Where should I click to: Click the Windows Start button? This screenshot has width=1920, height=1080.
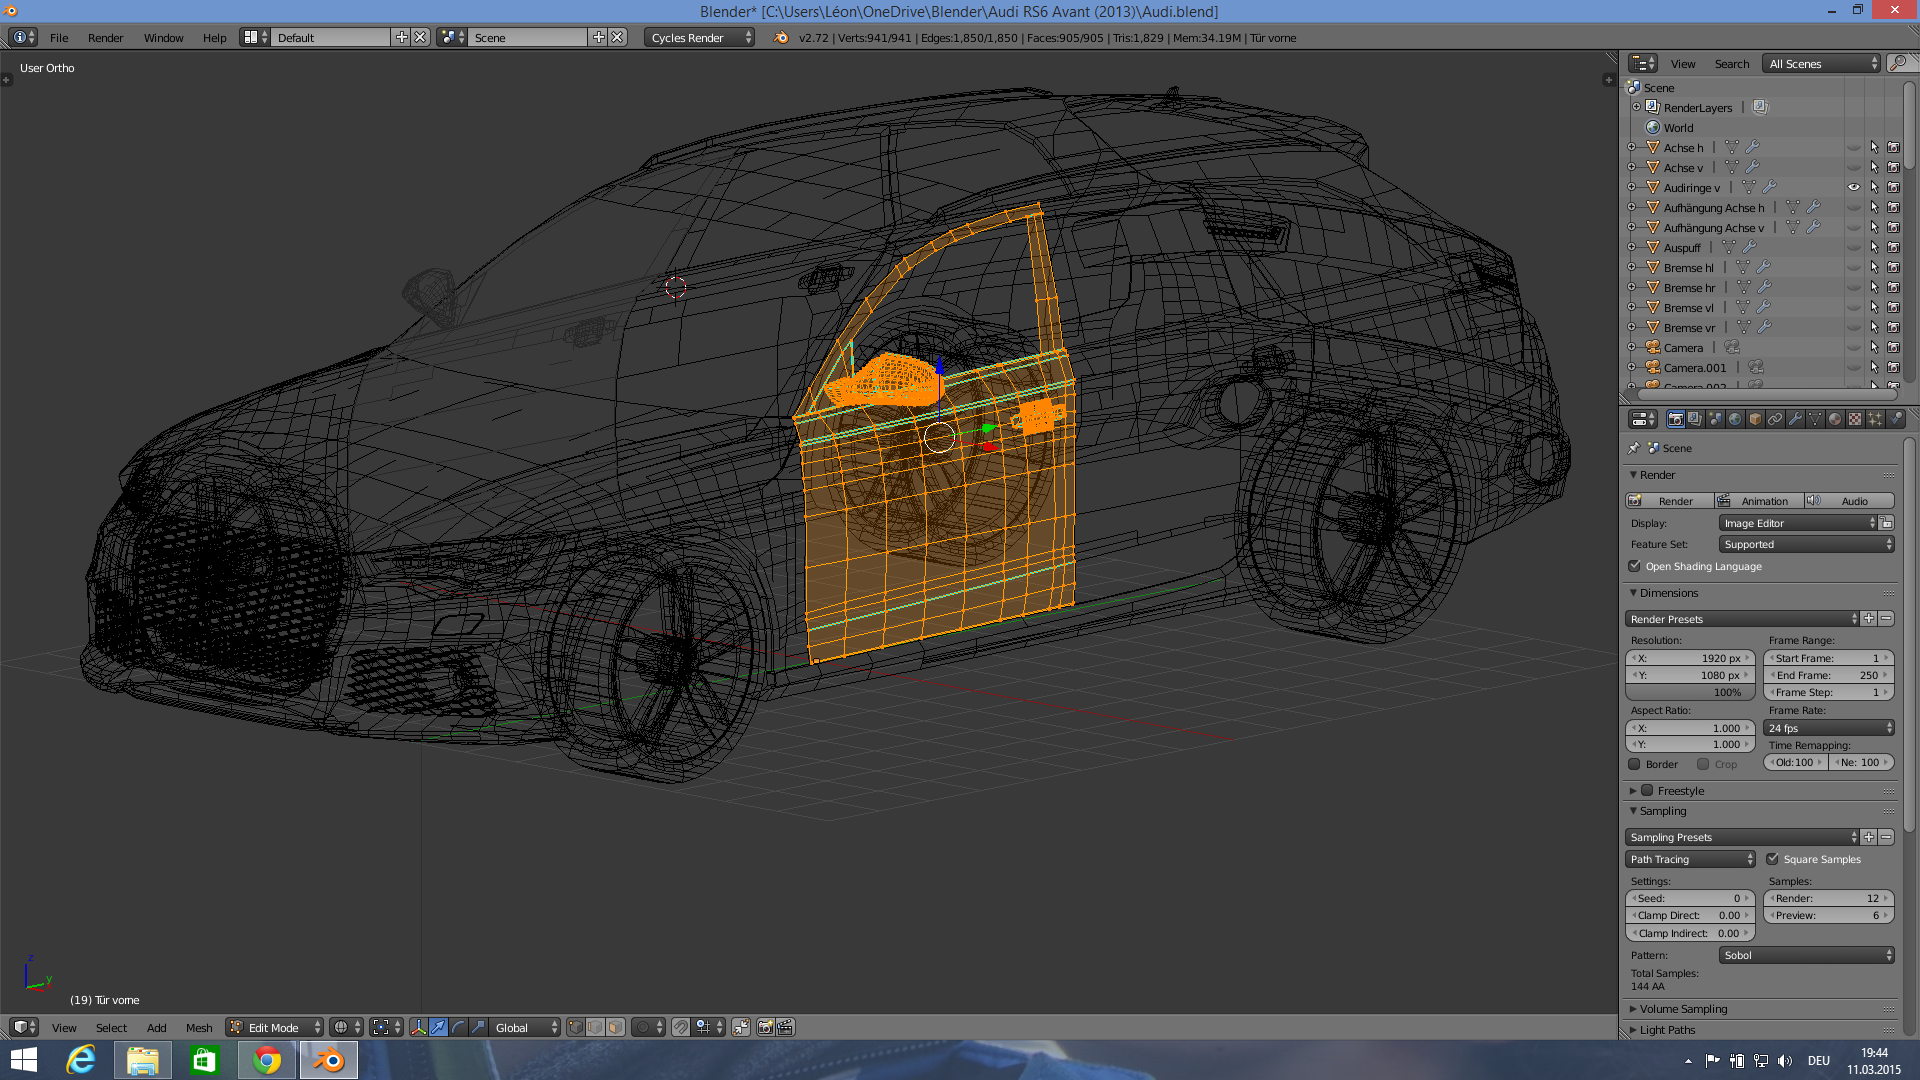tap(23, 1060)
